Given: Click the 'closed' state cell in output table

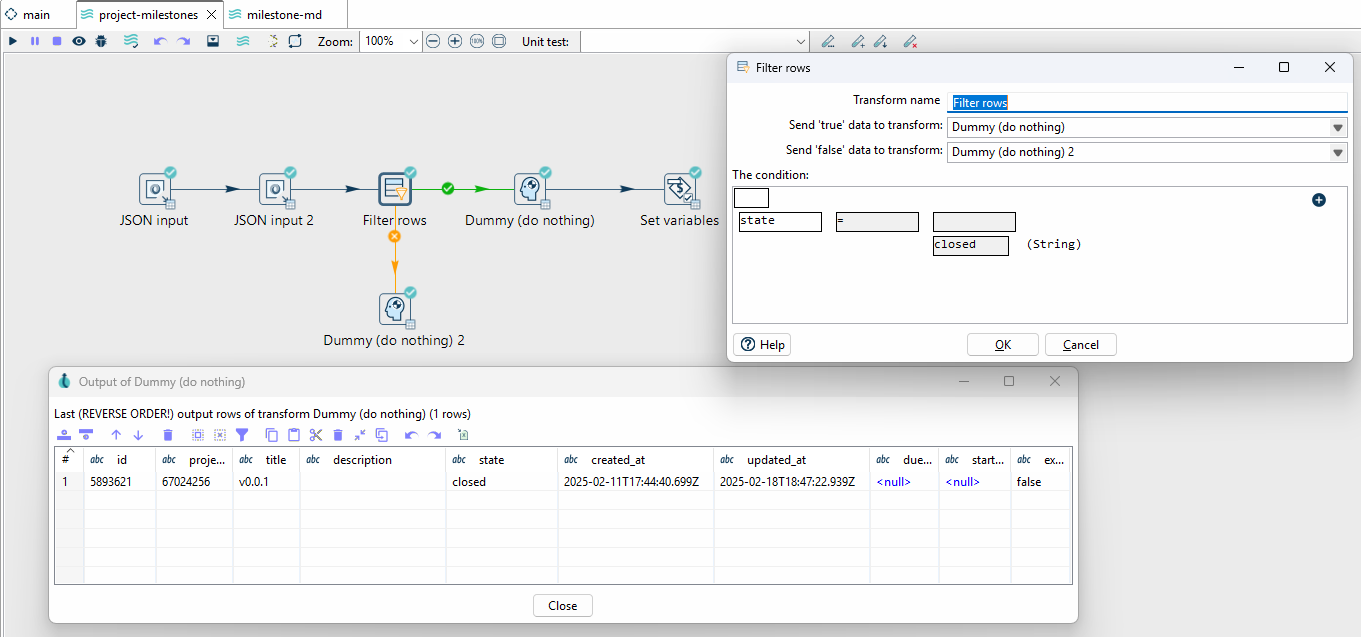Looking at the screenshot, I should coord(502,482).
